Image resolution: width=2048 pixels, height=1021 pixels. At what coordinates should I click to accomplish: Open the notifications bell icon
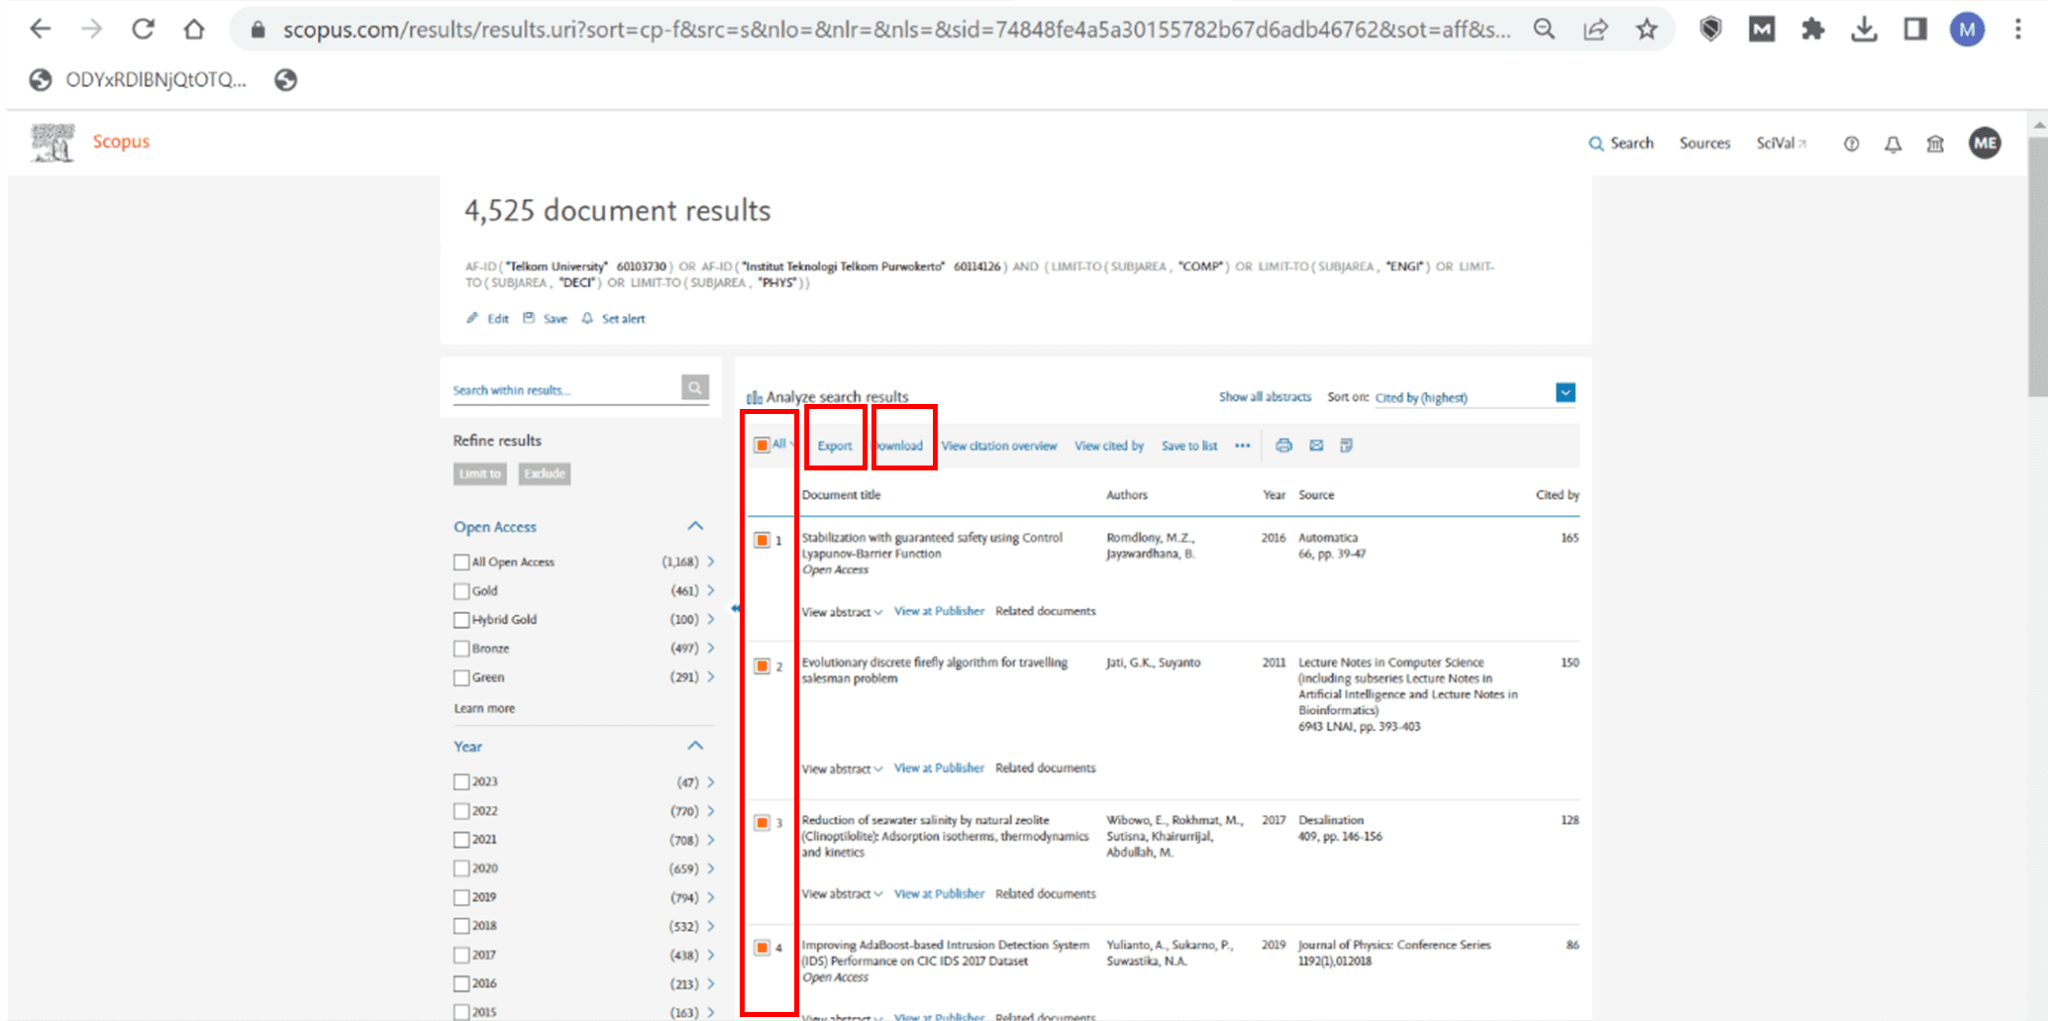point(1892,144)
